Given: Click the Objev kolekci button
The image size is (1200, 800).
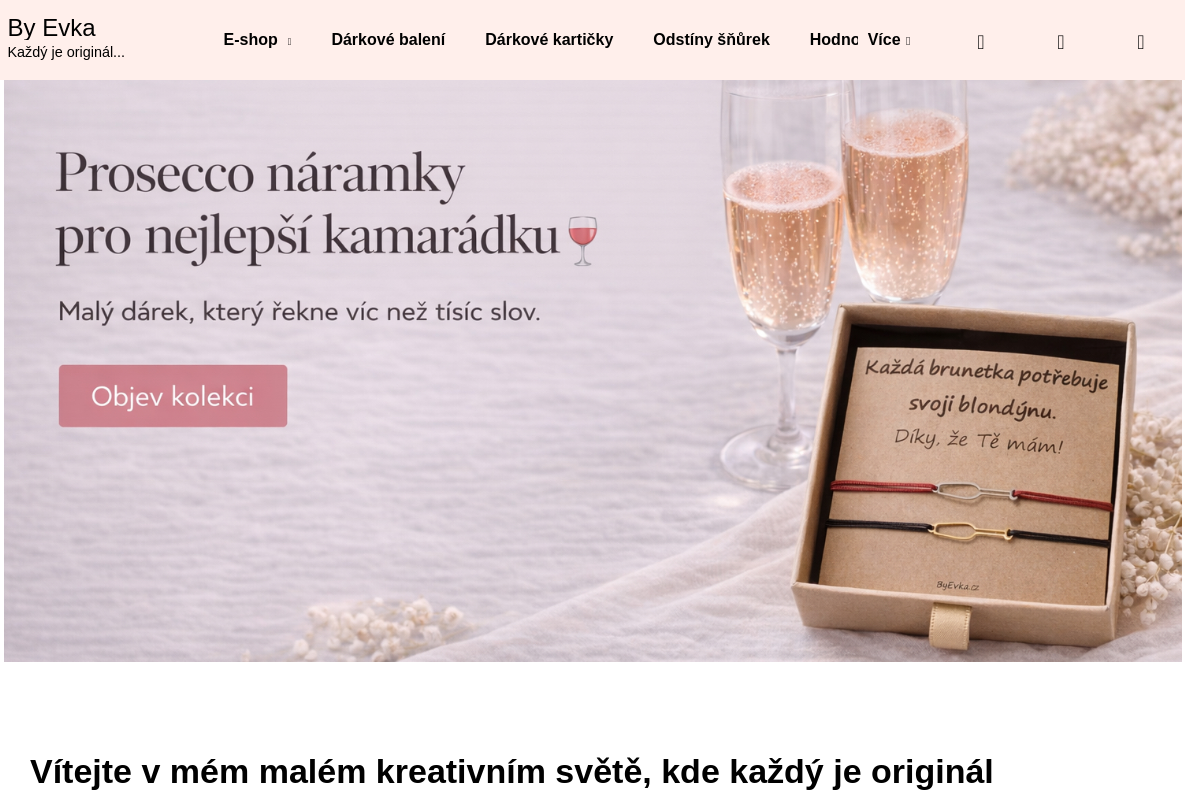Looking at the screenshot, I should [173, 396].
